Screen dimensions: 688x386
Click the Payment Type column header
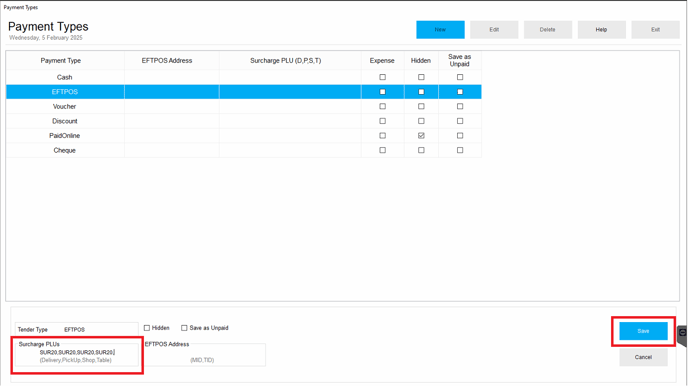pyautogui.click(x=61, y=61)
